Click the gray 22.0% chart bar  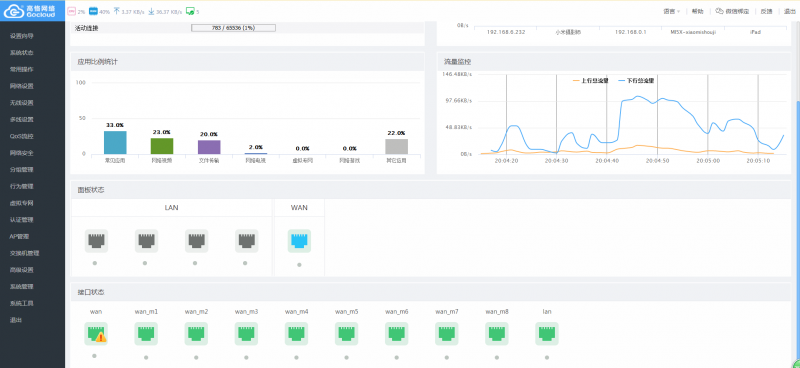(x=396, y=146)
